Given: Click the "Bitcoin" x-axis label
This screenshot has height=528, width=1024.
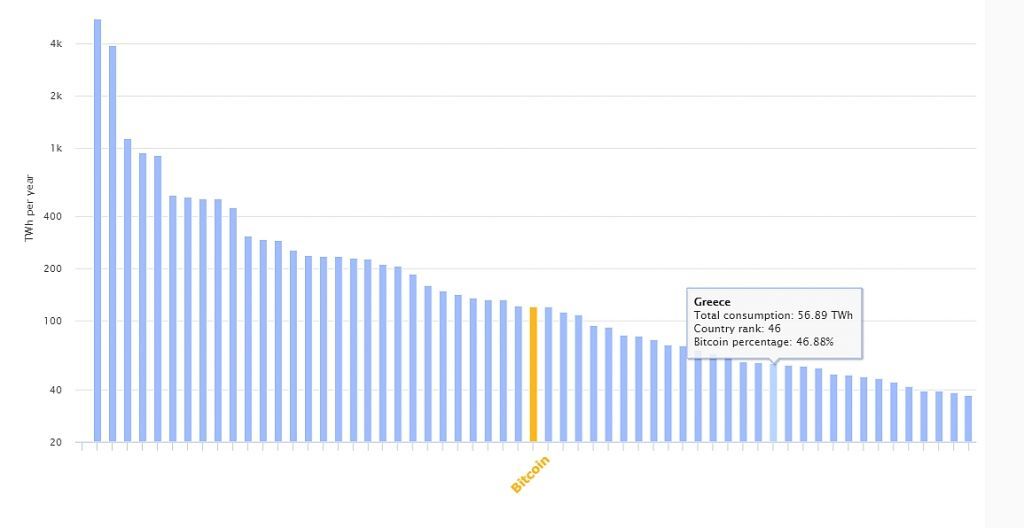Looking at the screenshot, I should [x=530, y=474].
